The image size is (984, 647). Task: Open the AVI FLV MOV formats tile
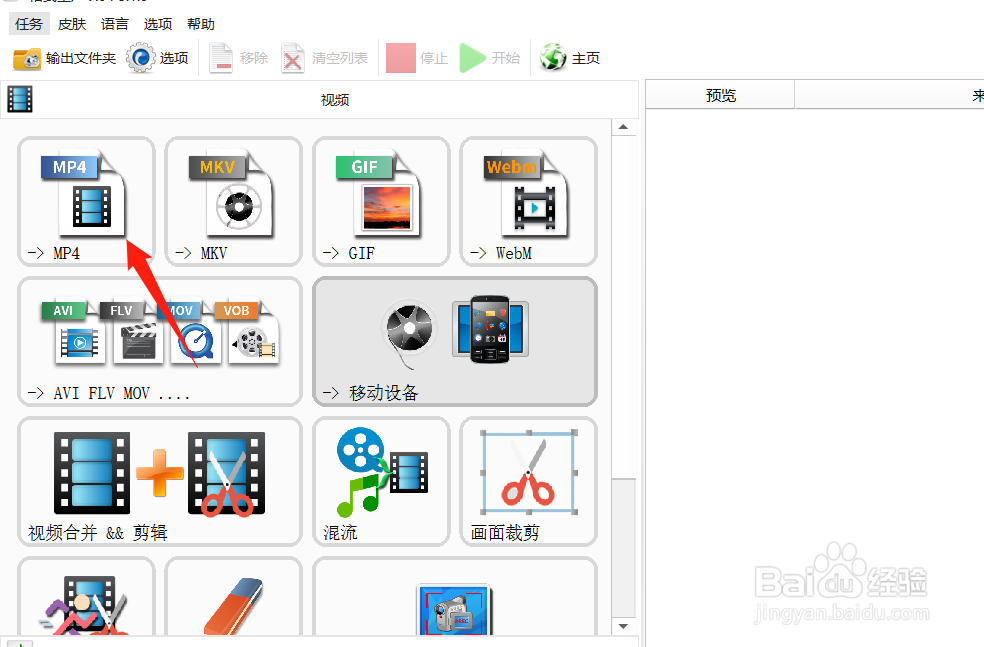[x=160, y=341]
